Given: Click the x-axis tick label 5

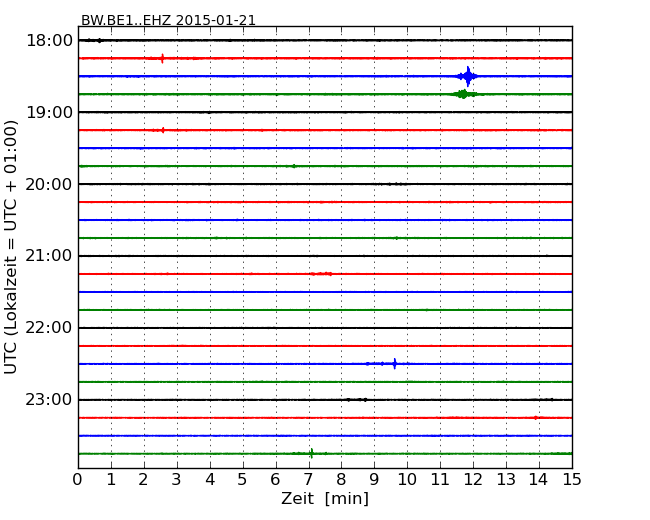Looking at the screenshot, I should point(243,480).
